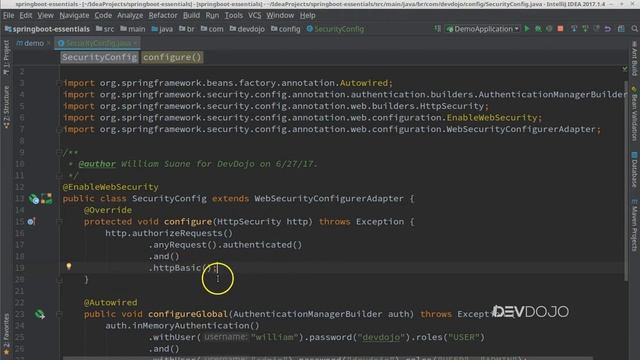Open the VCS menu

coord(255,16)
